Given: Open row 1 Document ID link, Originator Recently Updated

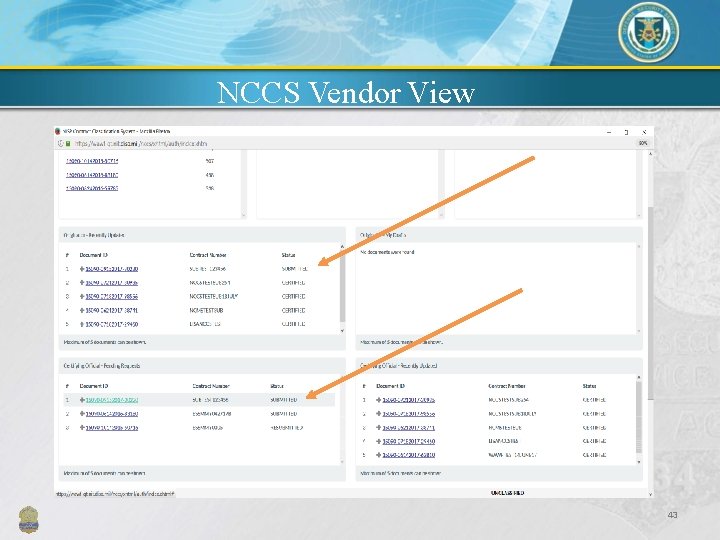Looking at the screenshot, I should pos(112,269).
